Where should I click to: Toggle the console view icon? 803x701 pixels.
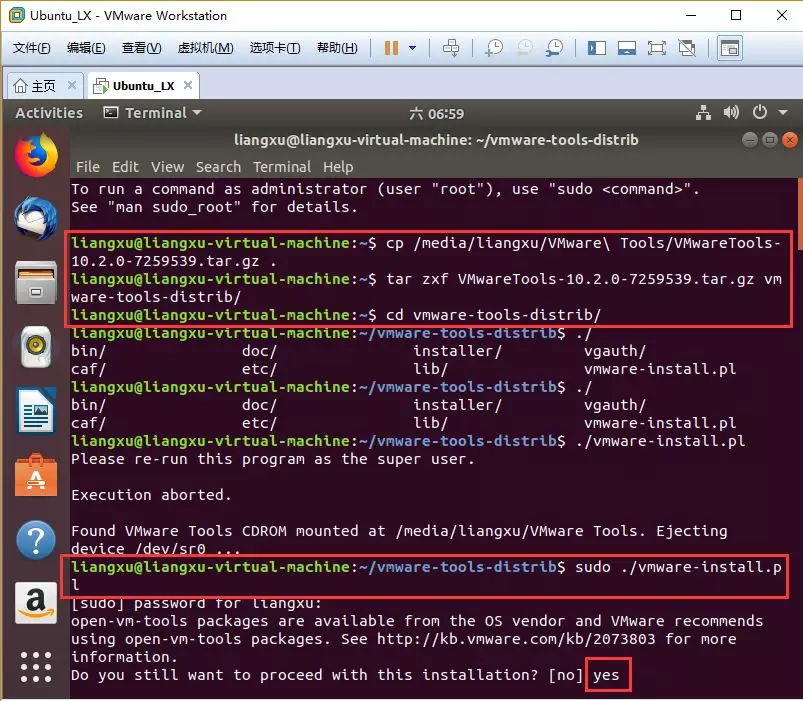click(x=730, y=48)
